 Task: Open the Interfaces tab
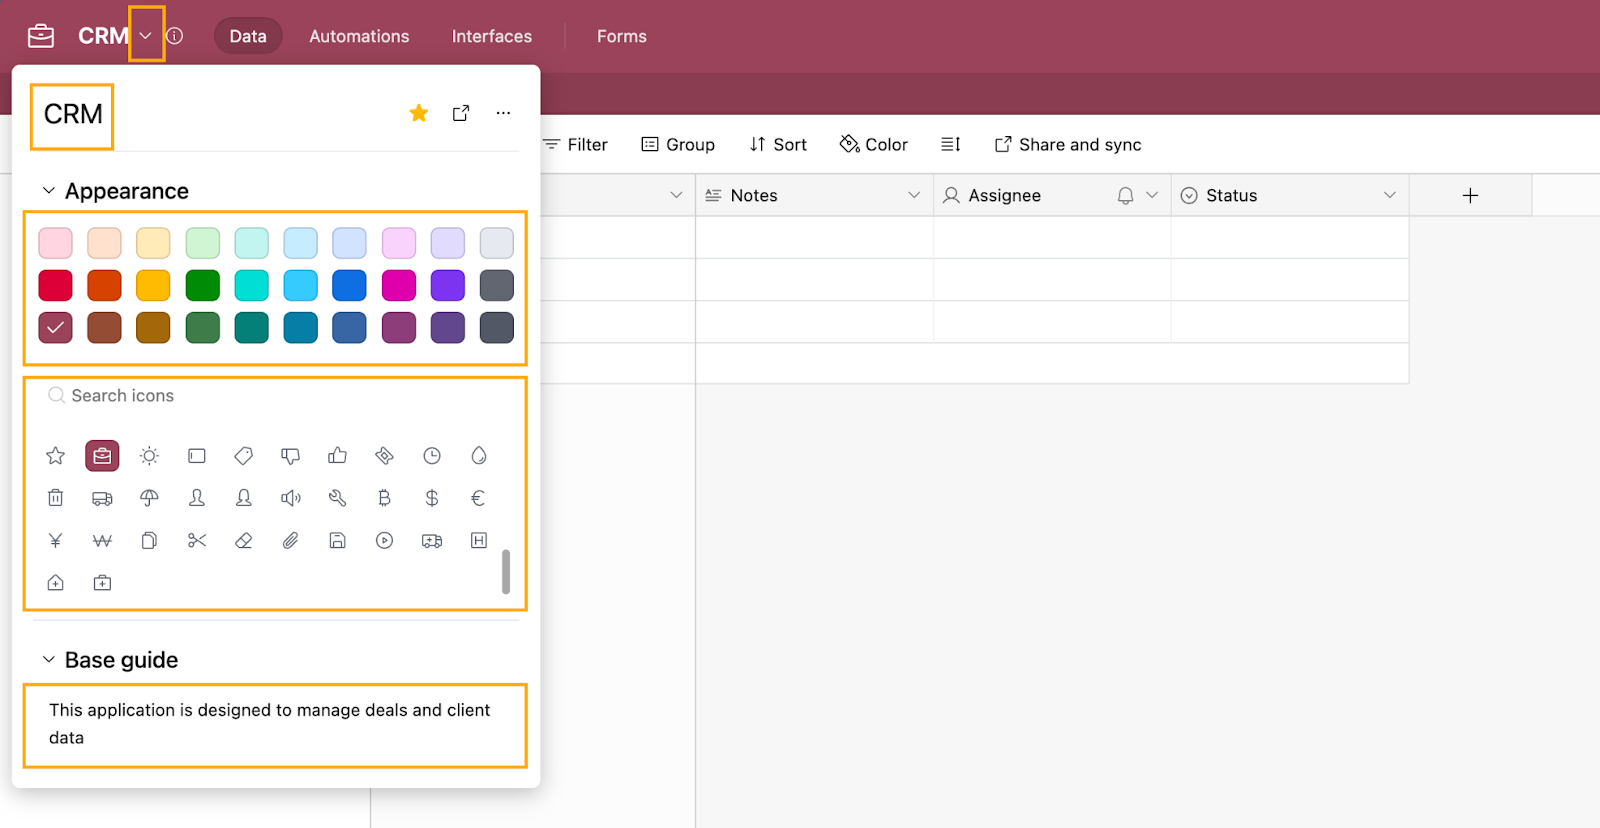(492, 36)
